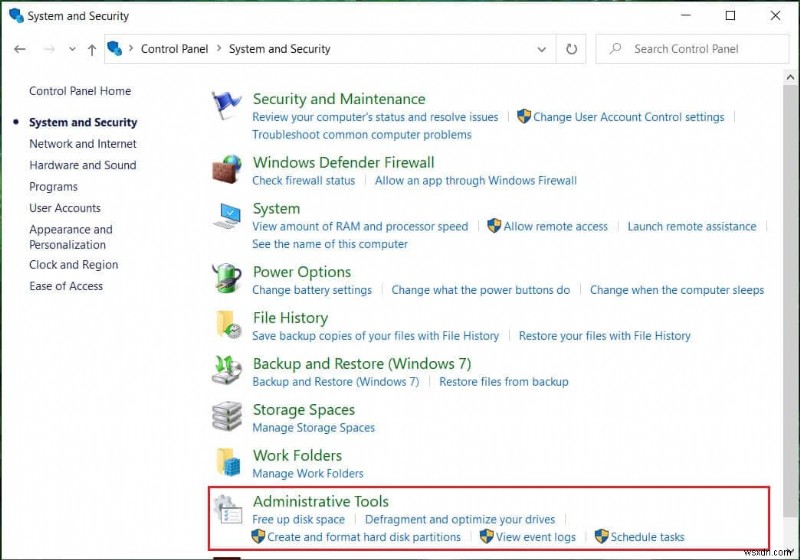Go to Hardware and Sound category
800x560 pixels.
(82, 165)
